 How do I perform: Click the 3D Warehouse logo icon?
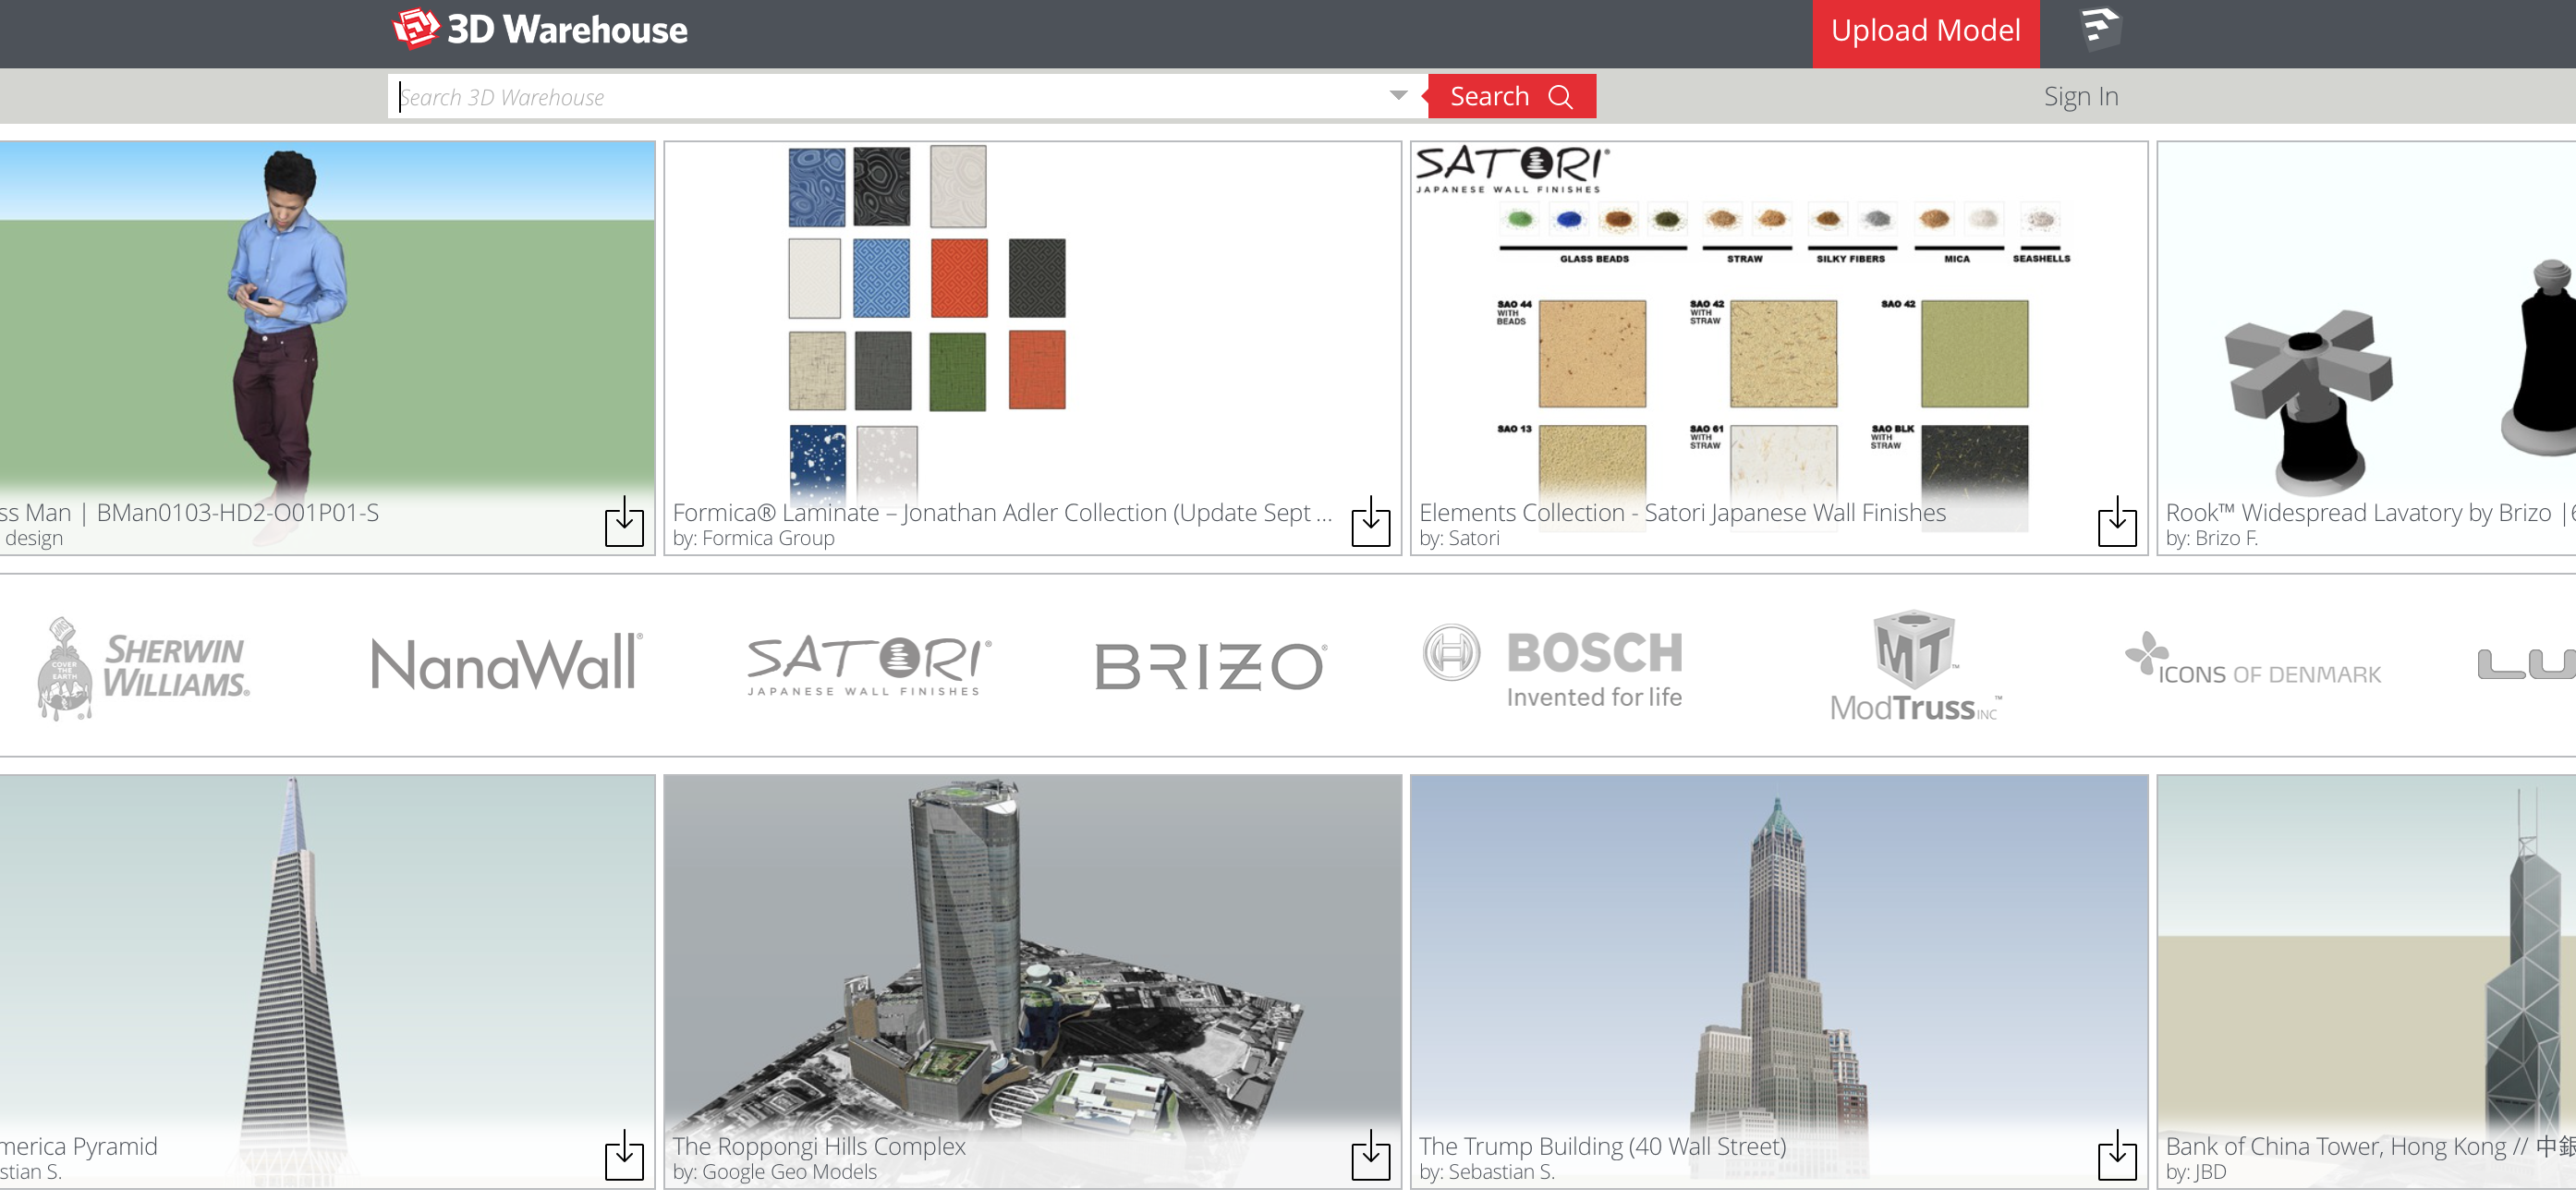pyautogui.click(x=406, y=31)
